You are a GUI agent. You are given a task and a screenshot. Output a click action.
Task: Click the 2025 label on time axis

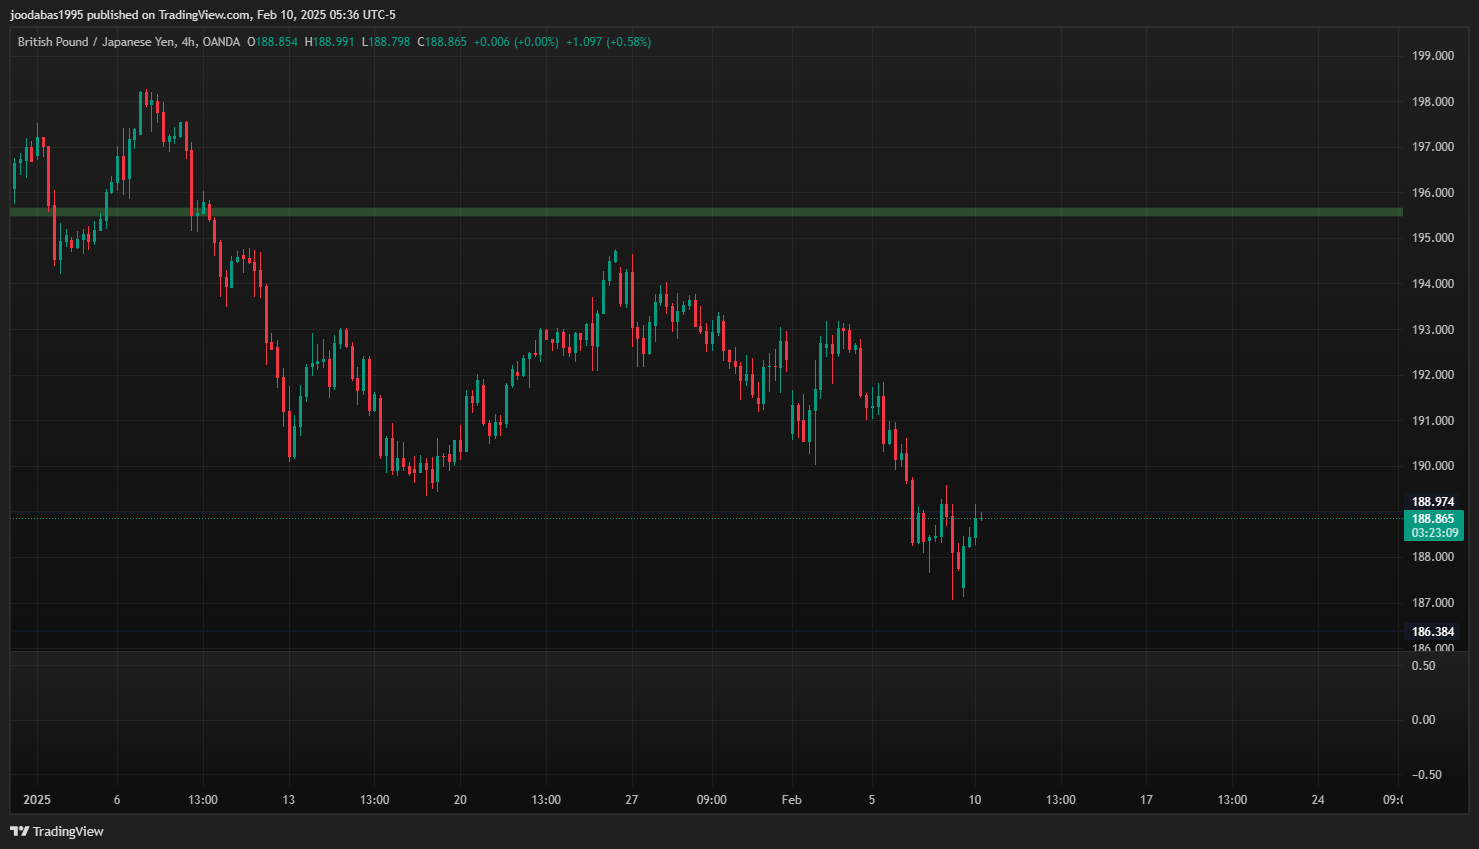(x=37, y=800)
